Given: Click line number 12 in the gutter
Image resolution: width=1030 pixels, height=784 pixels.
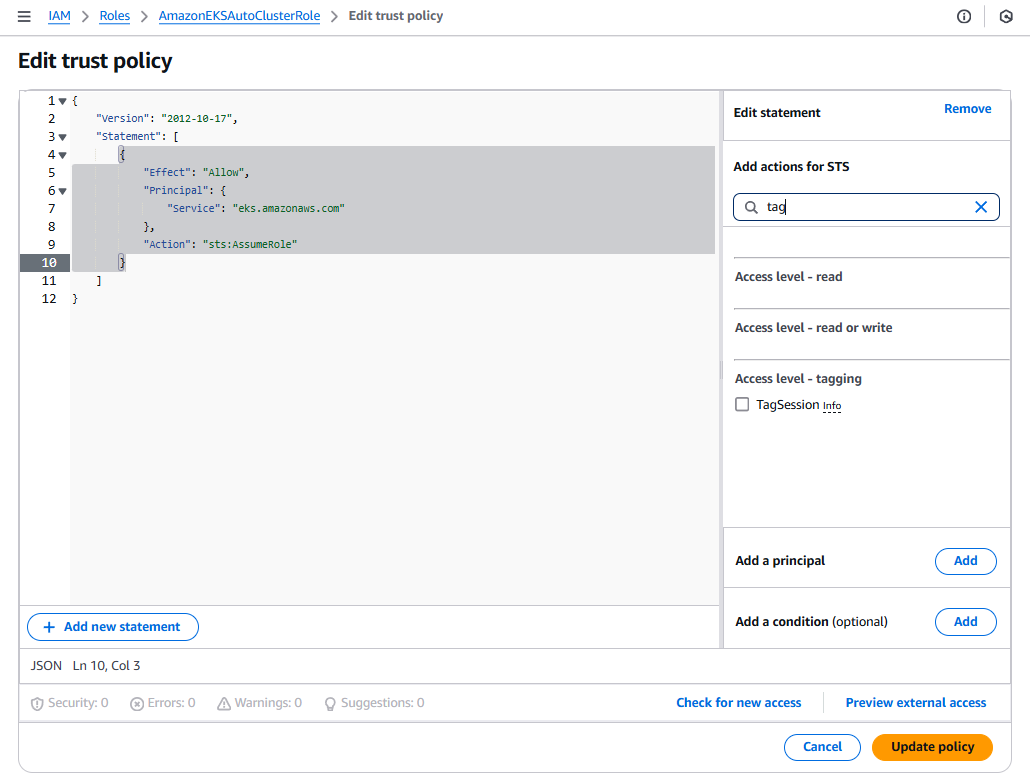Looking at the screenshot, I should 49,299.
